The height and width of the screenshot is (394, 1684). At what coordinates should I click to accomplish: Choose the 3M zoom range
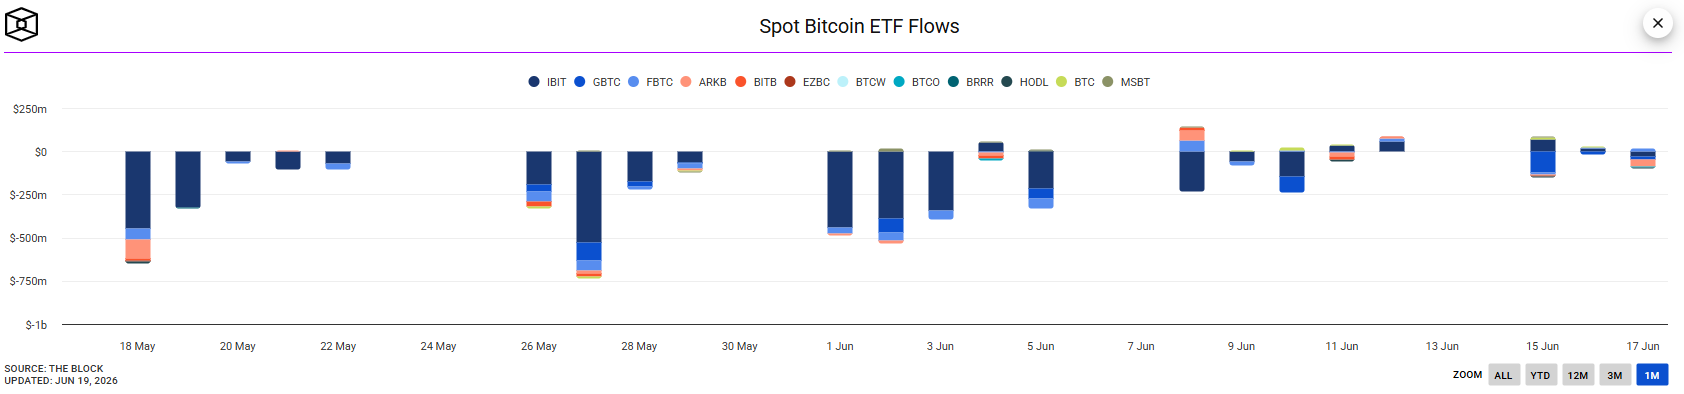[1615, 375]
